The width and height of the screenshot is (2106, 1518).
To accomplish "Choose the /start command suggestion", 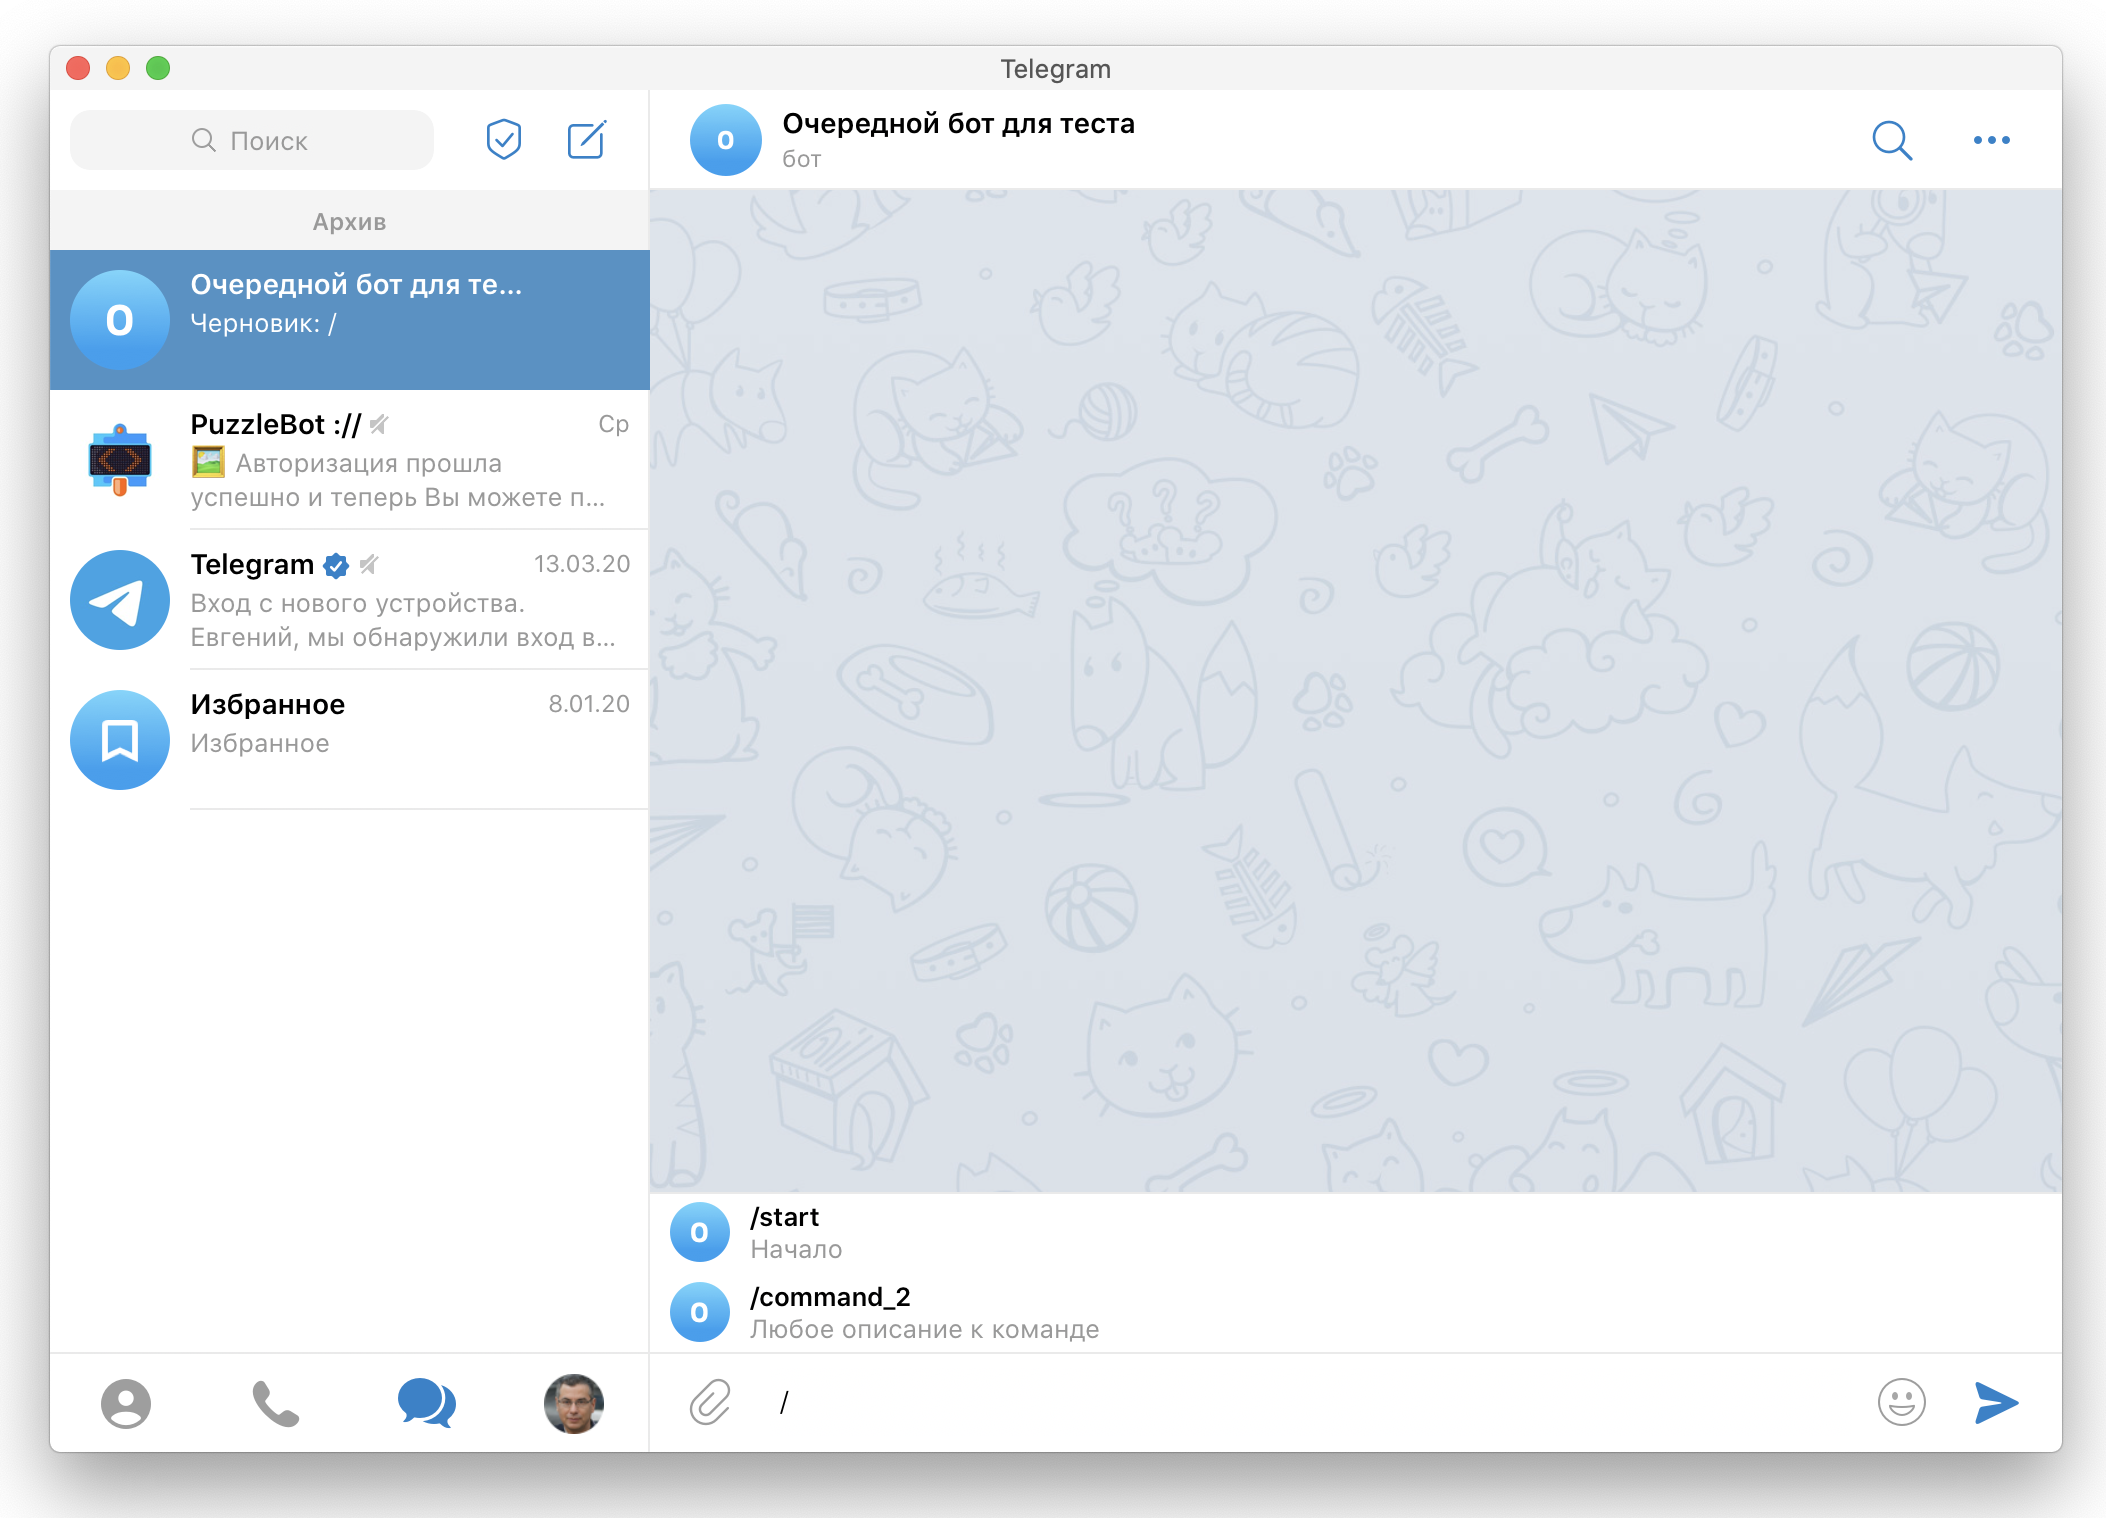I will [x=1355, y=1233].
